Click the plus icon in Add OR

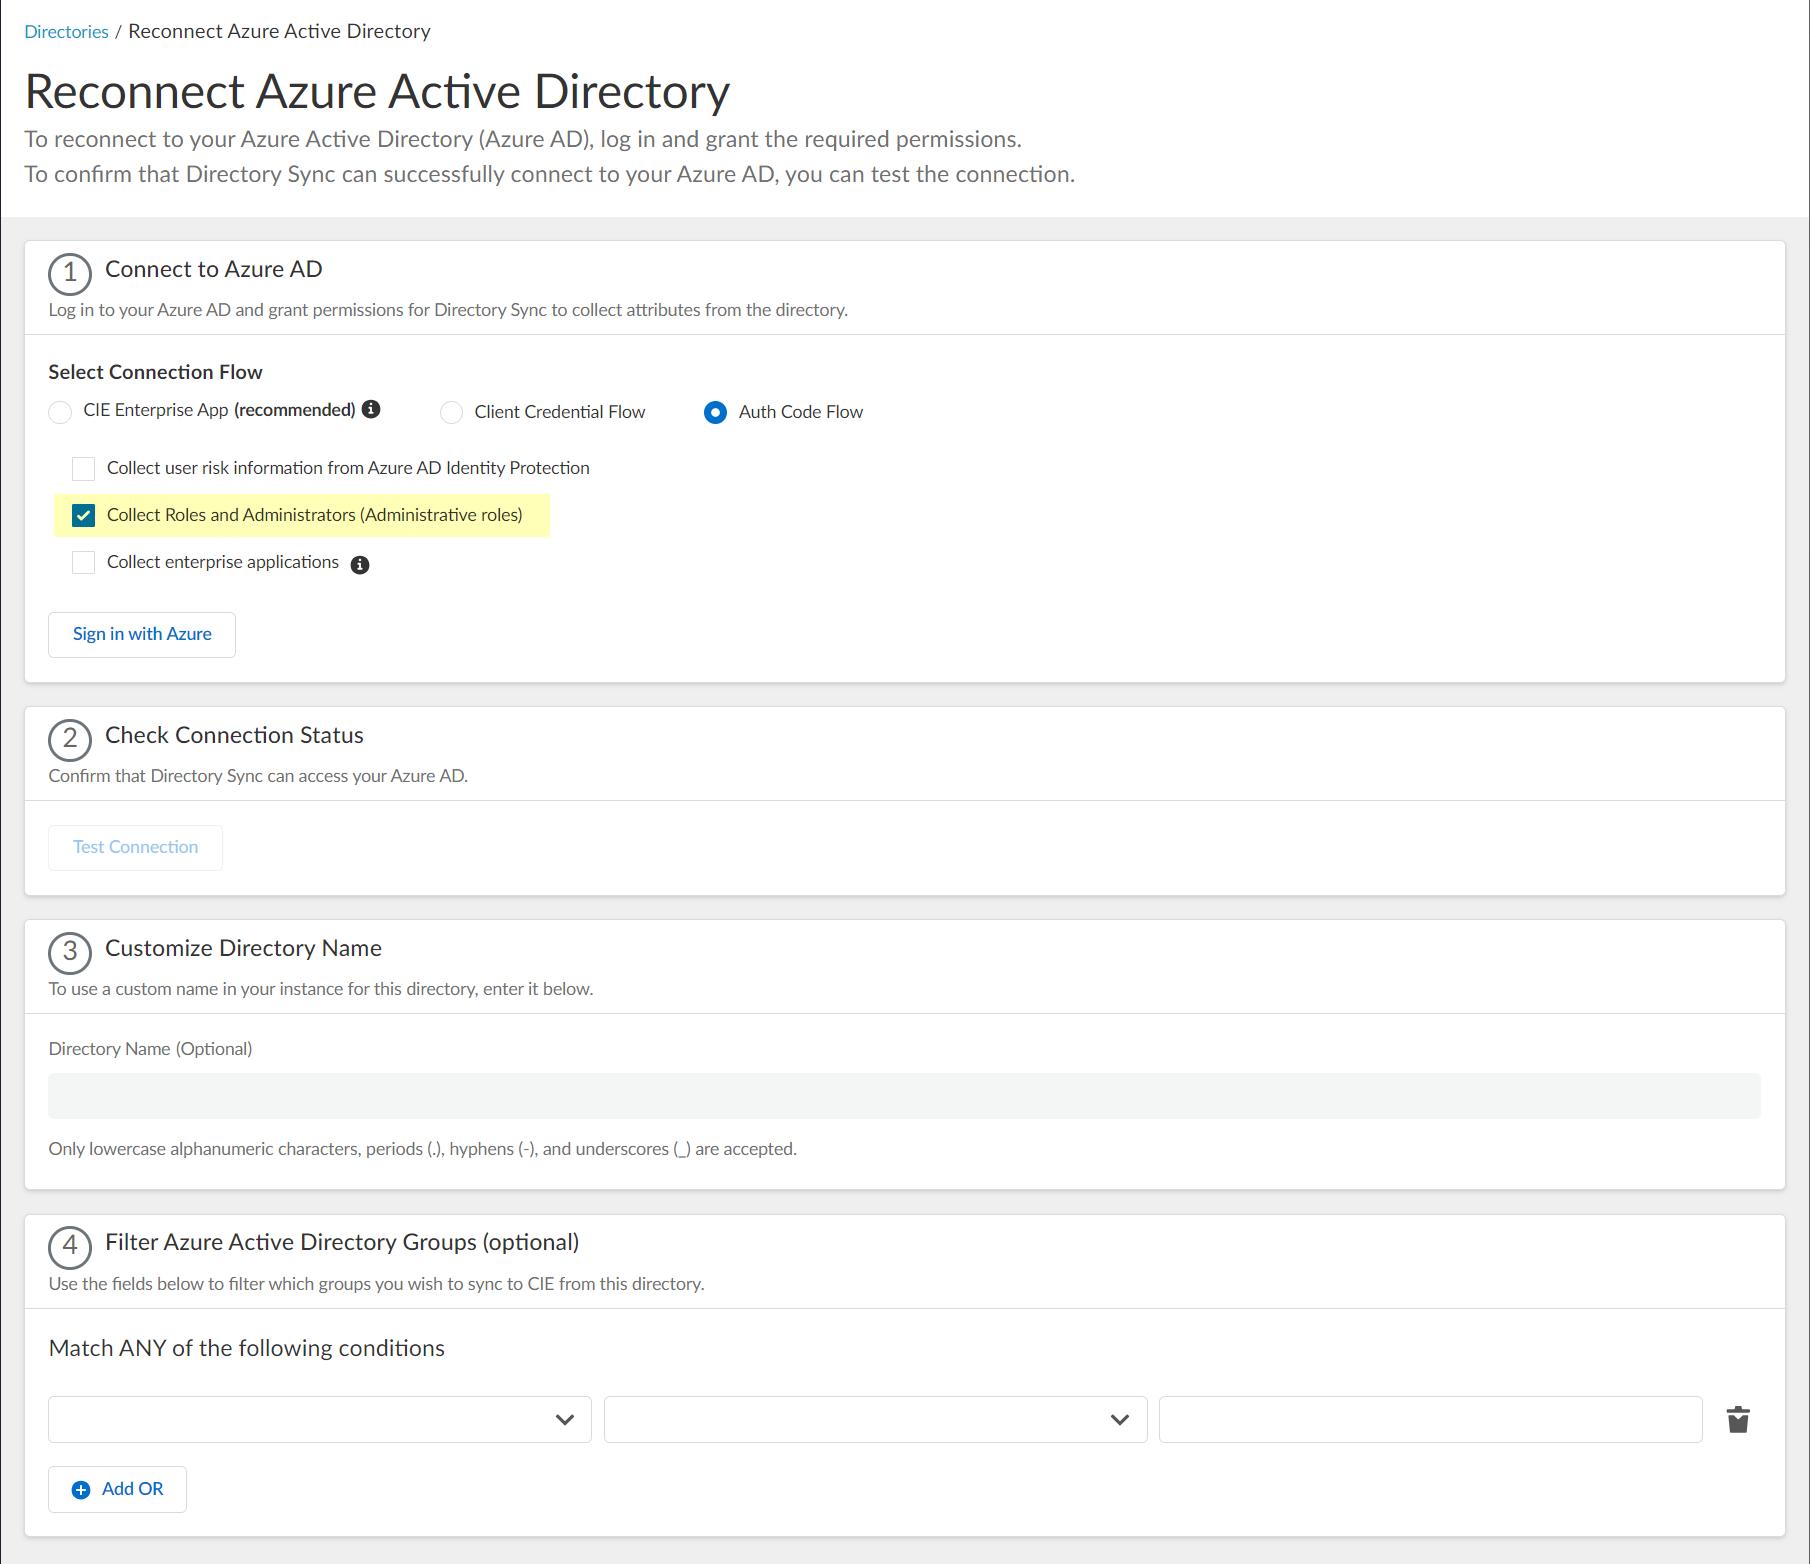coord(81,1490)
